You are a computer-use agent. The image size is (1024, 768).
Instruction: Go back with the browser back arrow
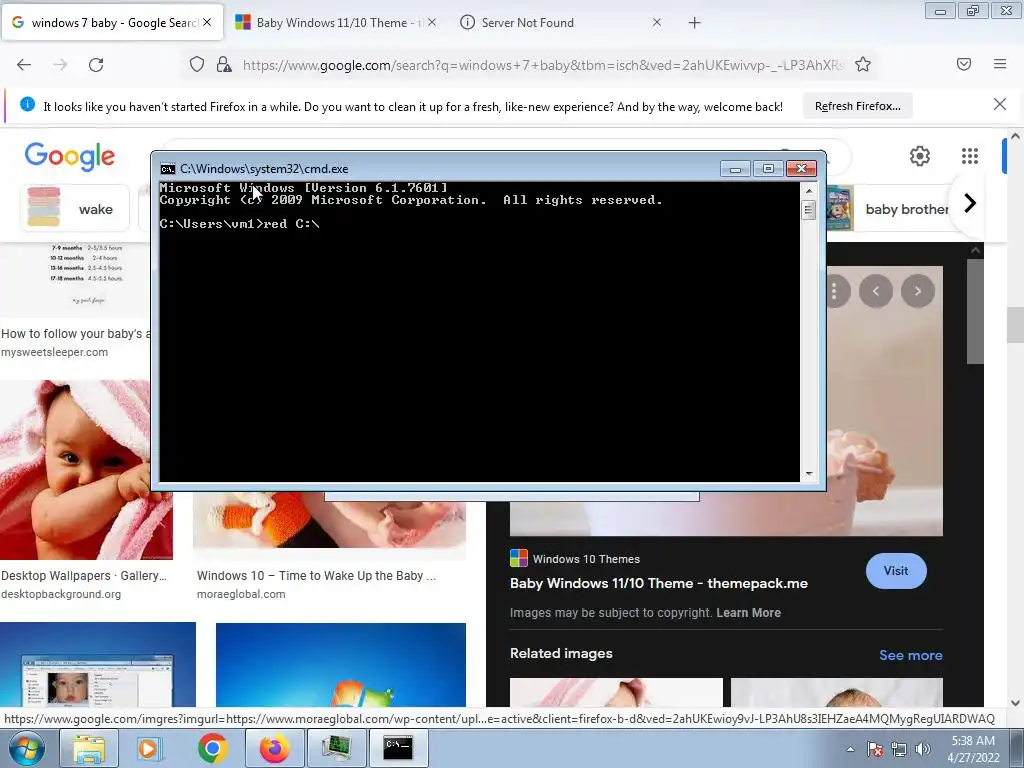24,65
